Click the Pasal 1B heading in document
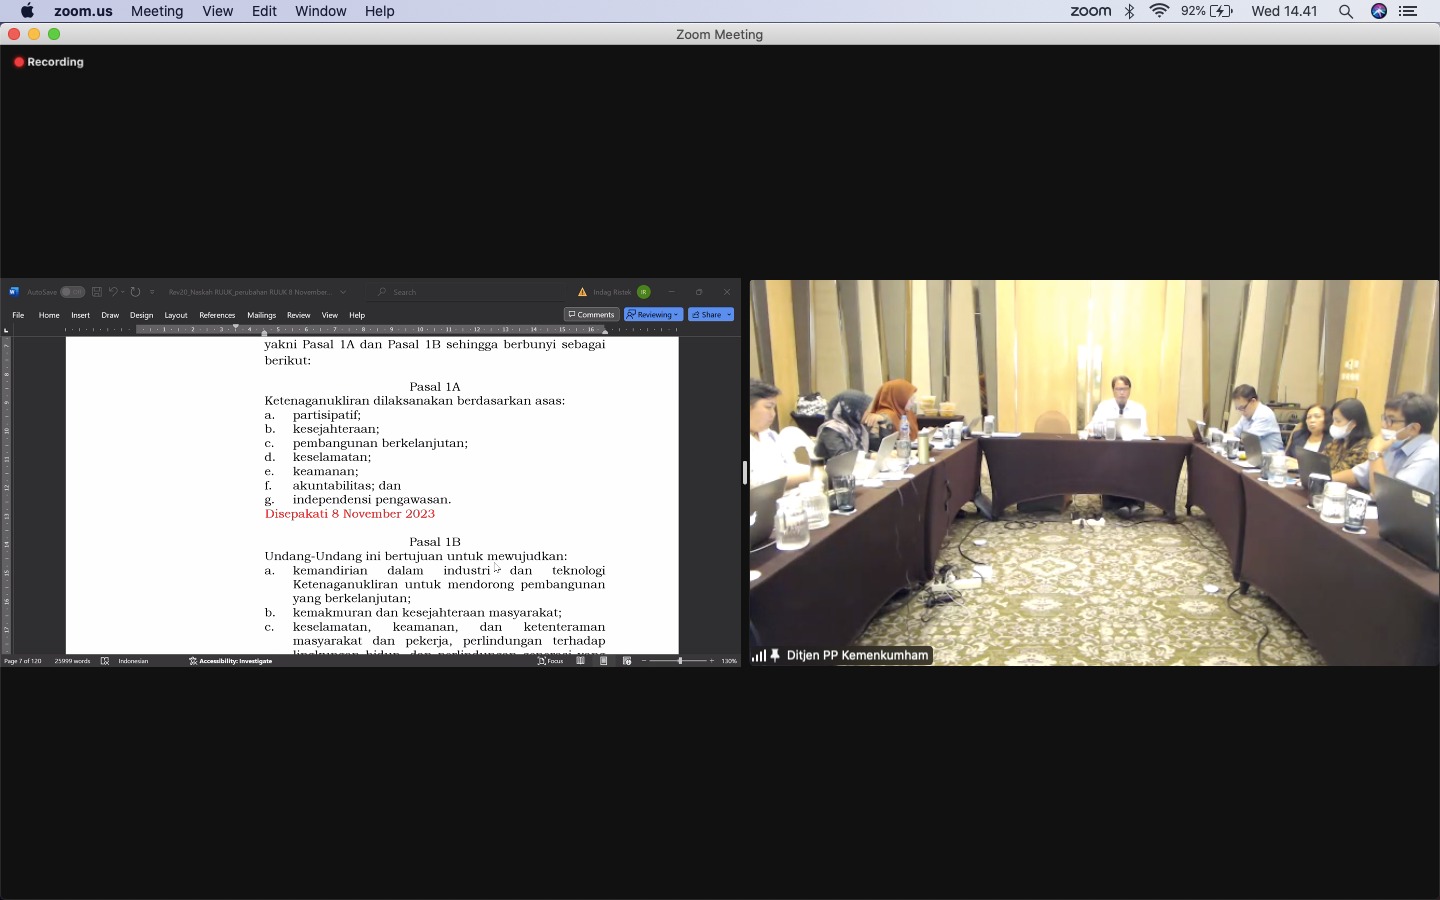The image size is (1440, 900). click(435, 542)
